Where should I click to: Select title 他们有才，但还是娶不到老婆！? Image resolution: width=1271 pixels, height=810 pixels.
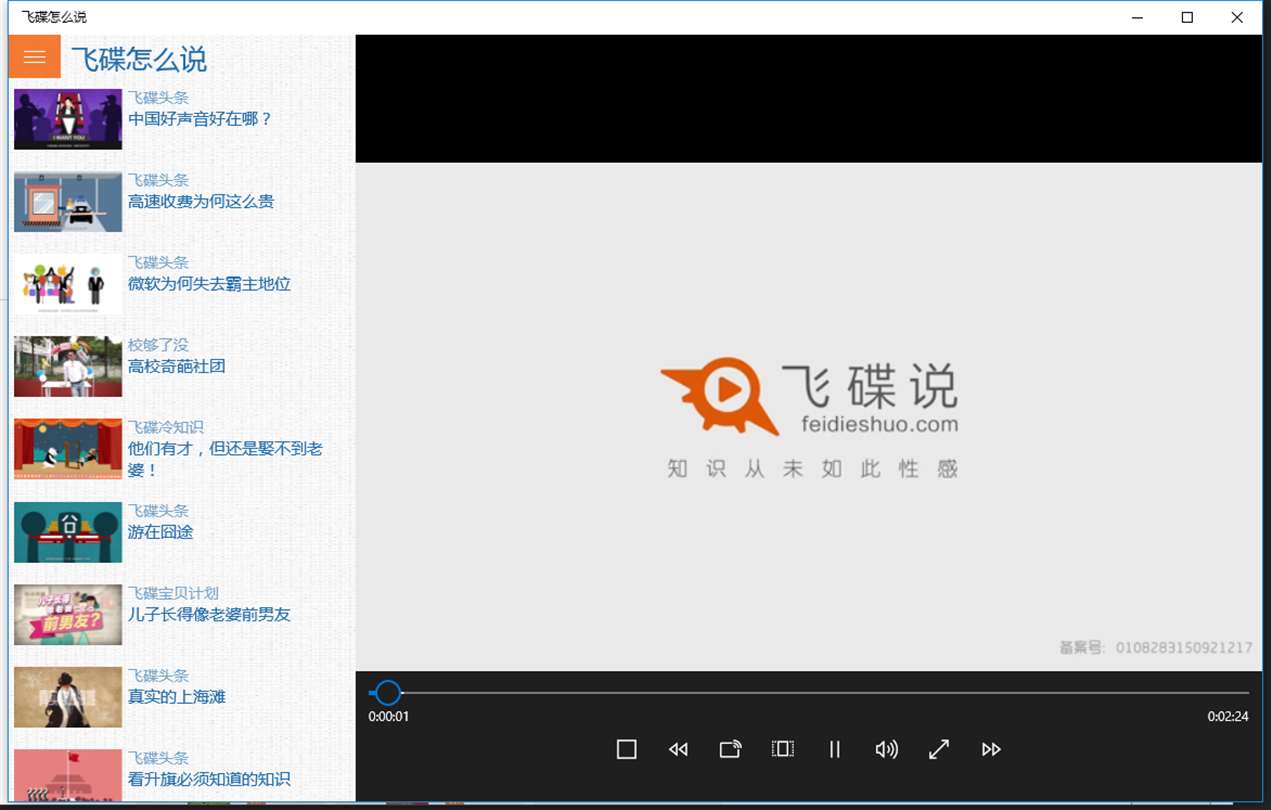[226, 459]
